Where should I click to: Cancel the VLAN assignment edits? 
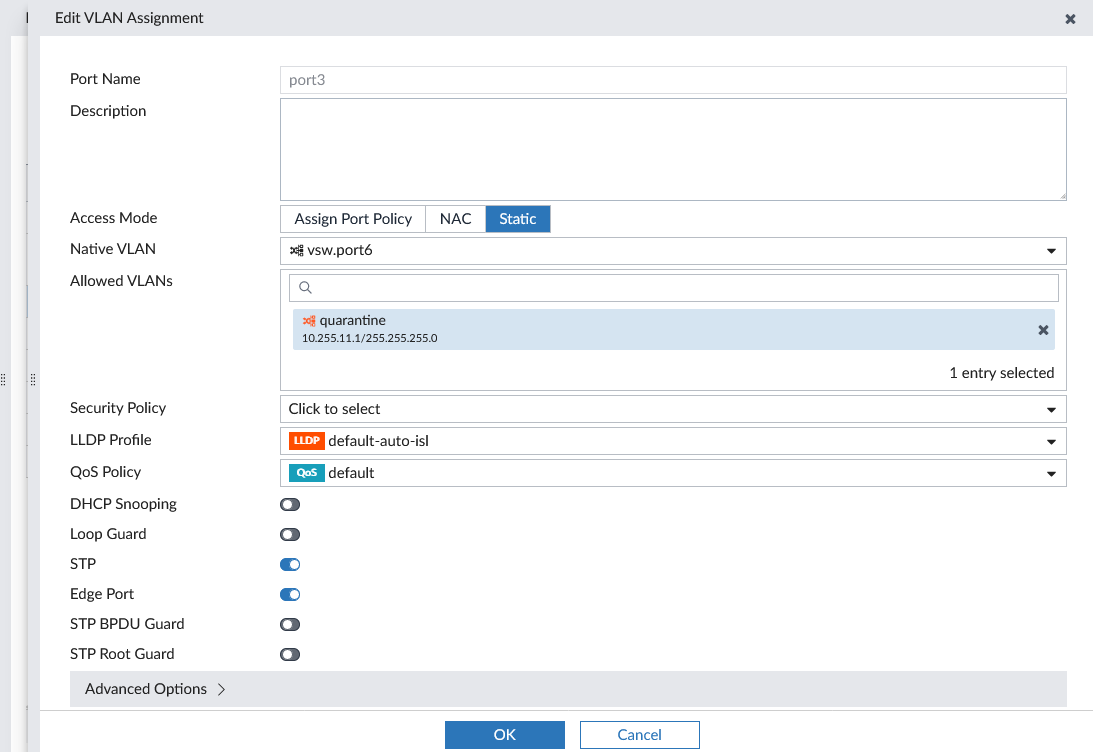pos(639,733)
